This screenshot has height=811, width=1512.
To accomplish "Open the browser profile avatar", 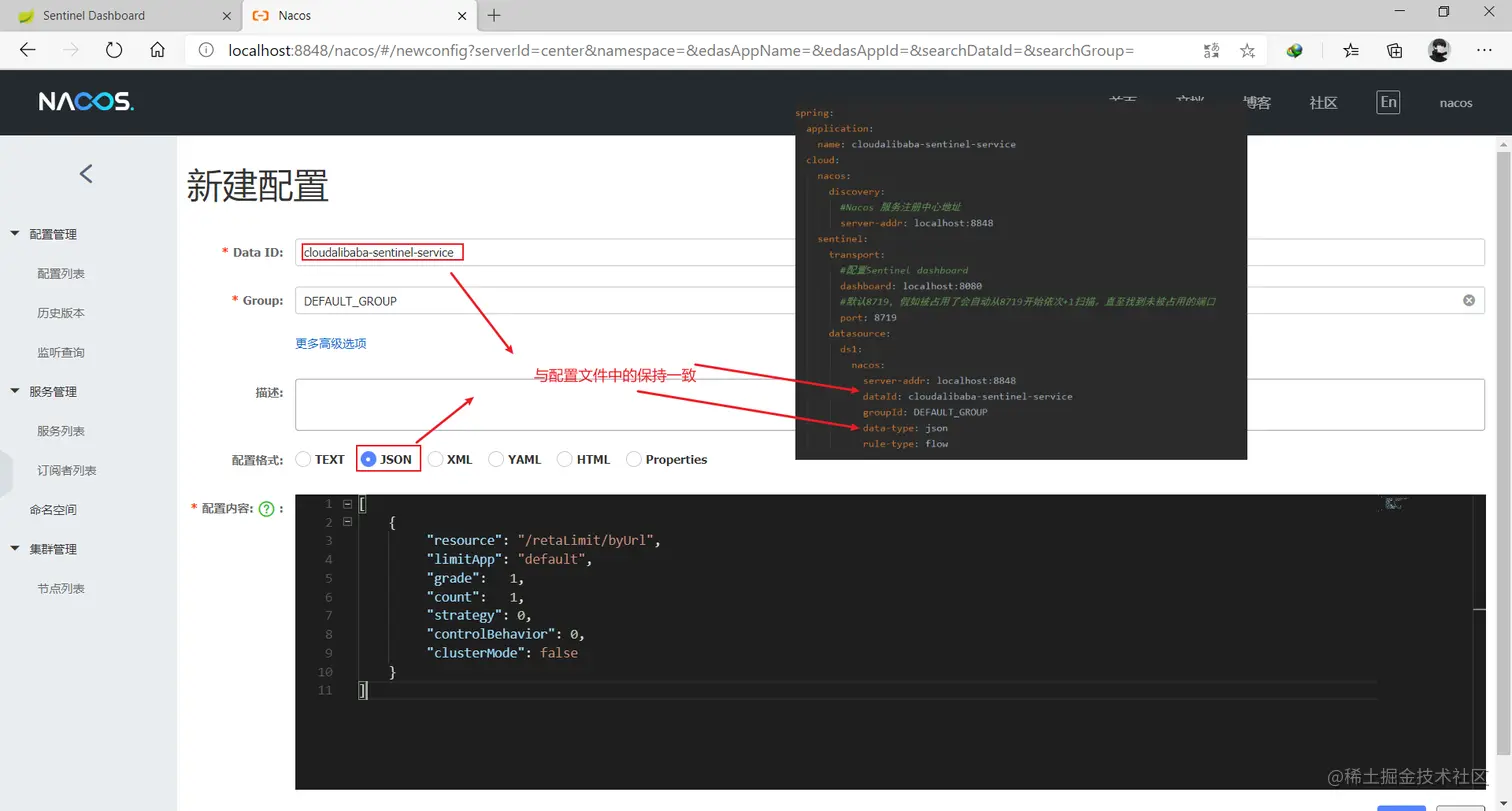I will pyautogui.click(x=1439, y=50).
